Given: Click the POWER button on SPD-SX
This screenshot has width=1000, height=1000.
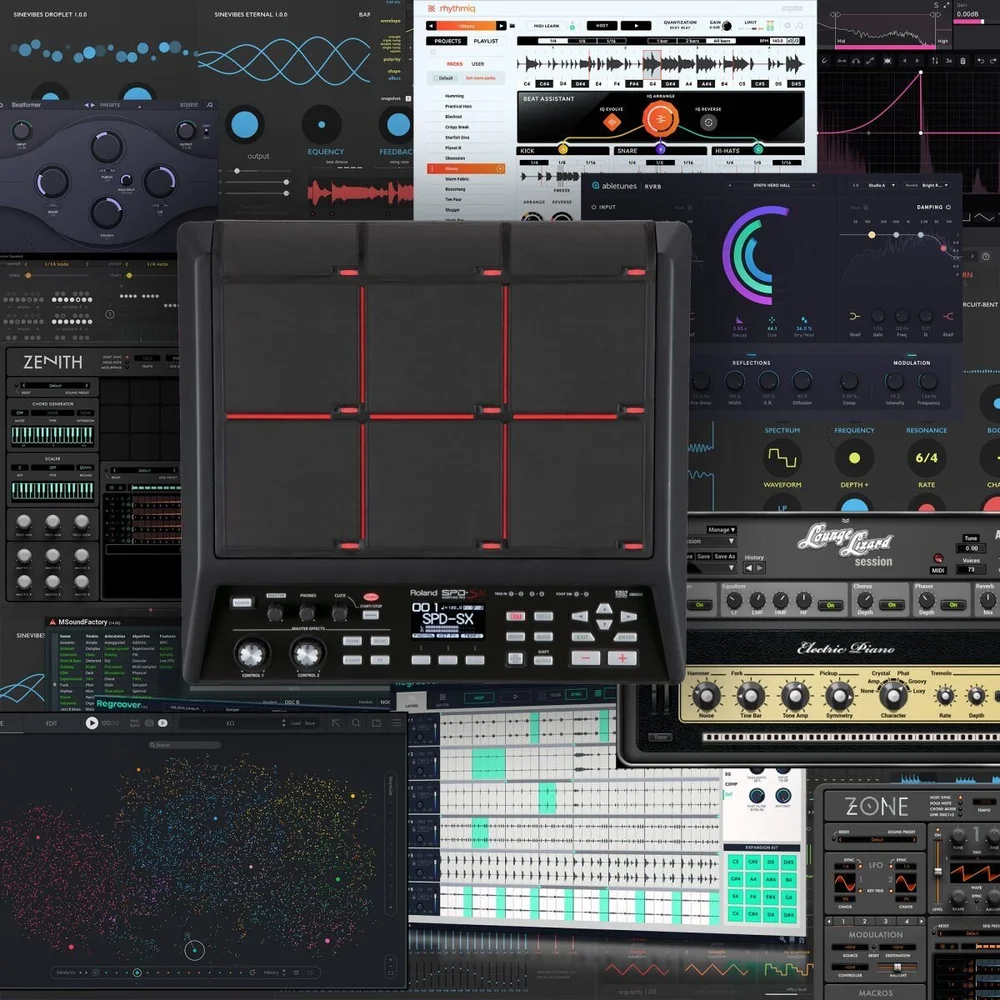Looking at the screenshot, I should click(x=242, y=603).
